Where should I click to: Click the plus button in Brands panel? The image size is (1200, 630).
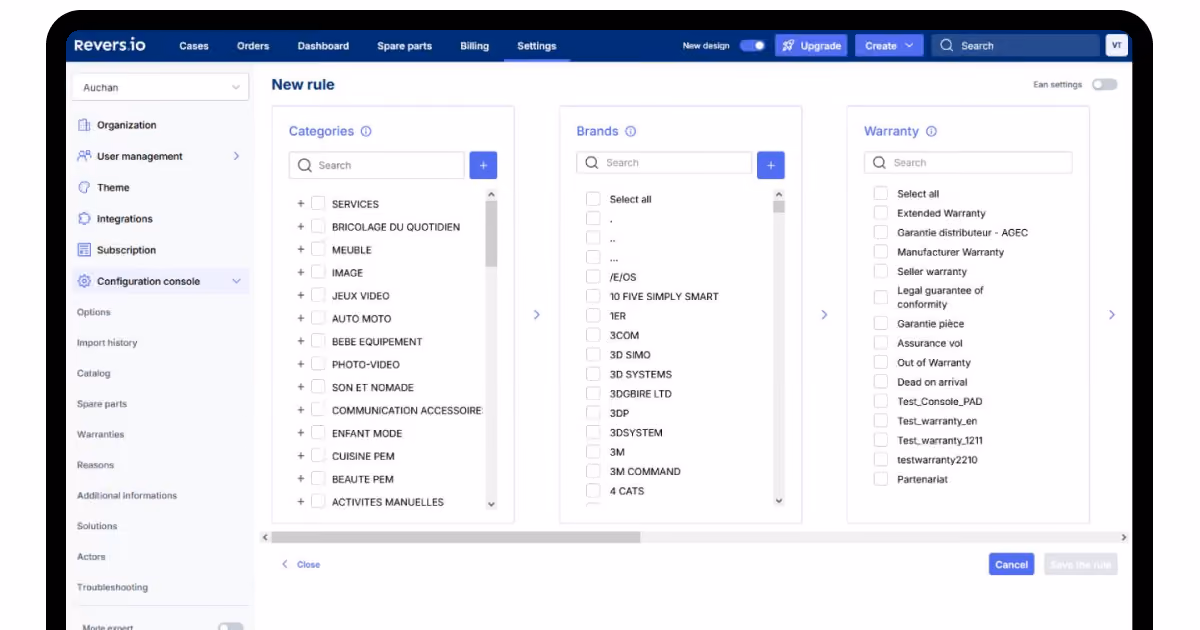(771, 165)
